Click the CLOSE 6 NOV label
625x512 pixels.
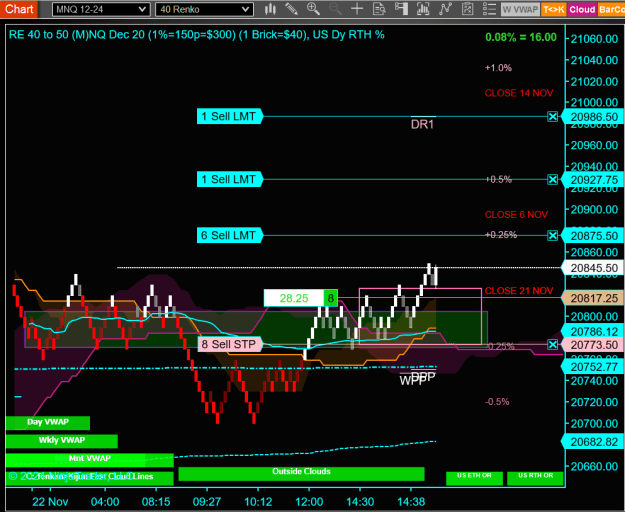coord(516,215)
